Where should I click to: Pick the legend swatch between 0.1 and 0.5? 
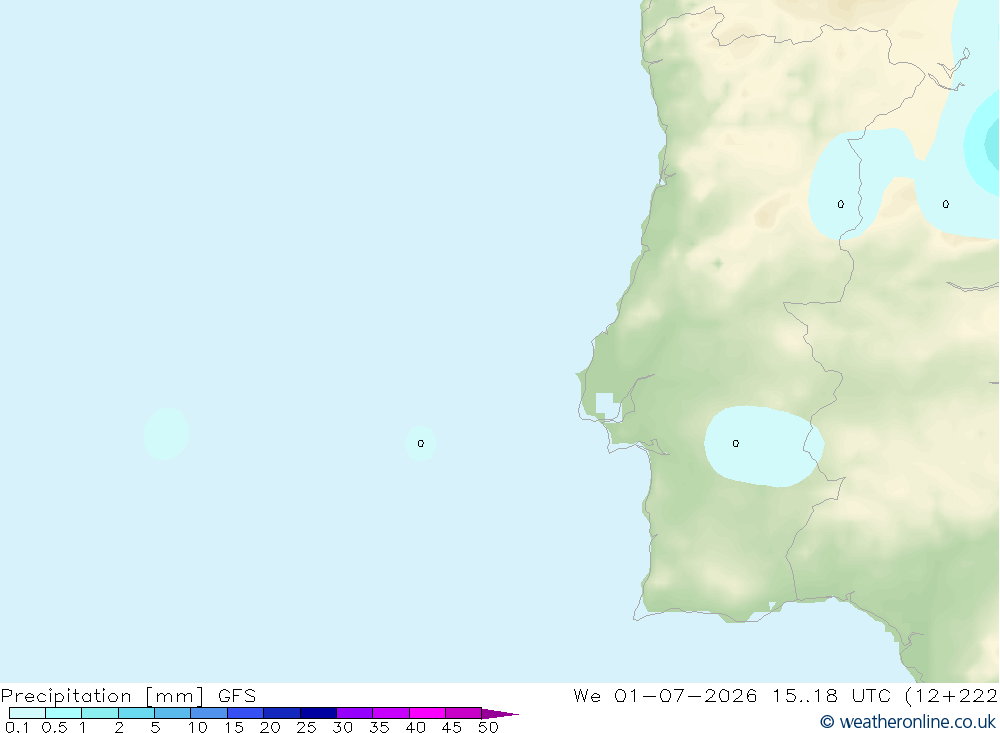pos(27,713)
